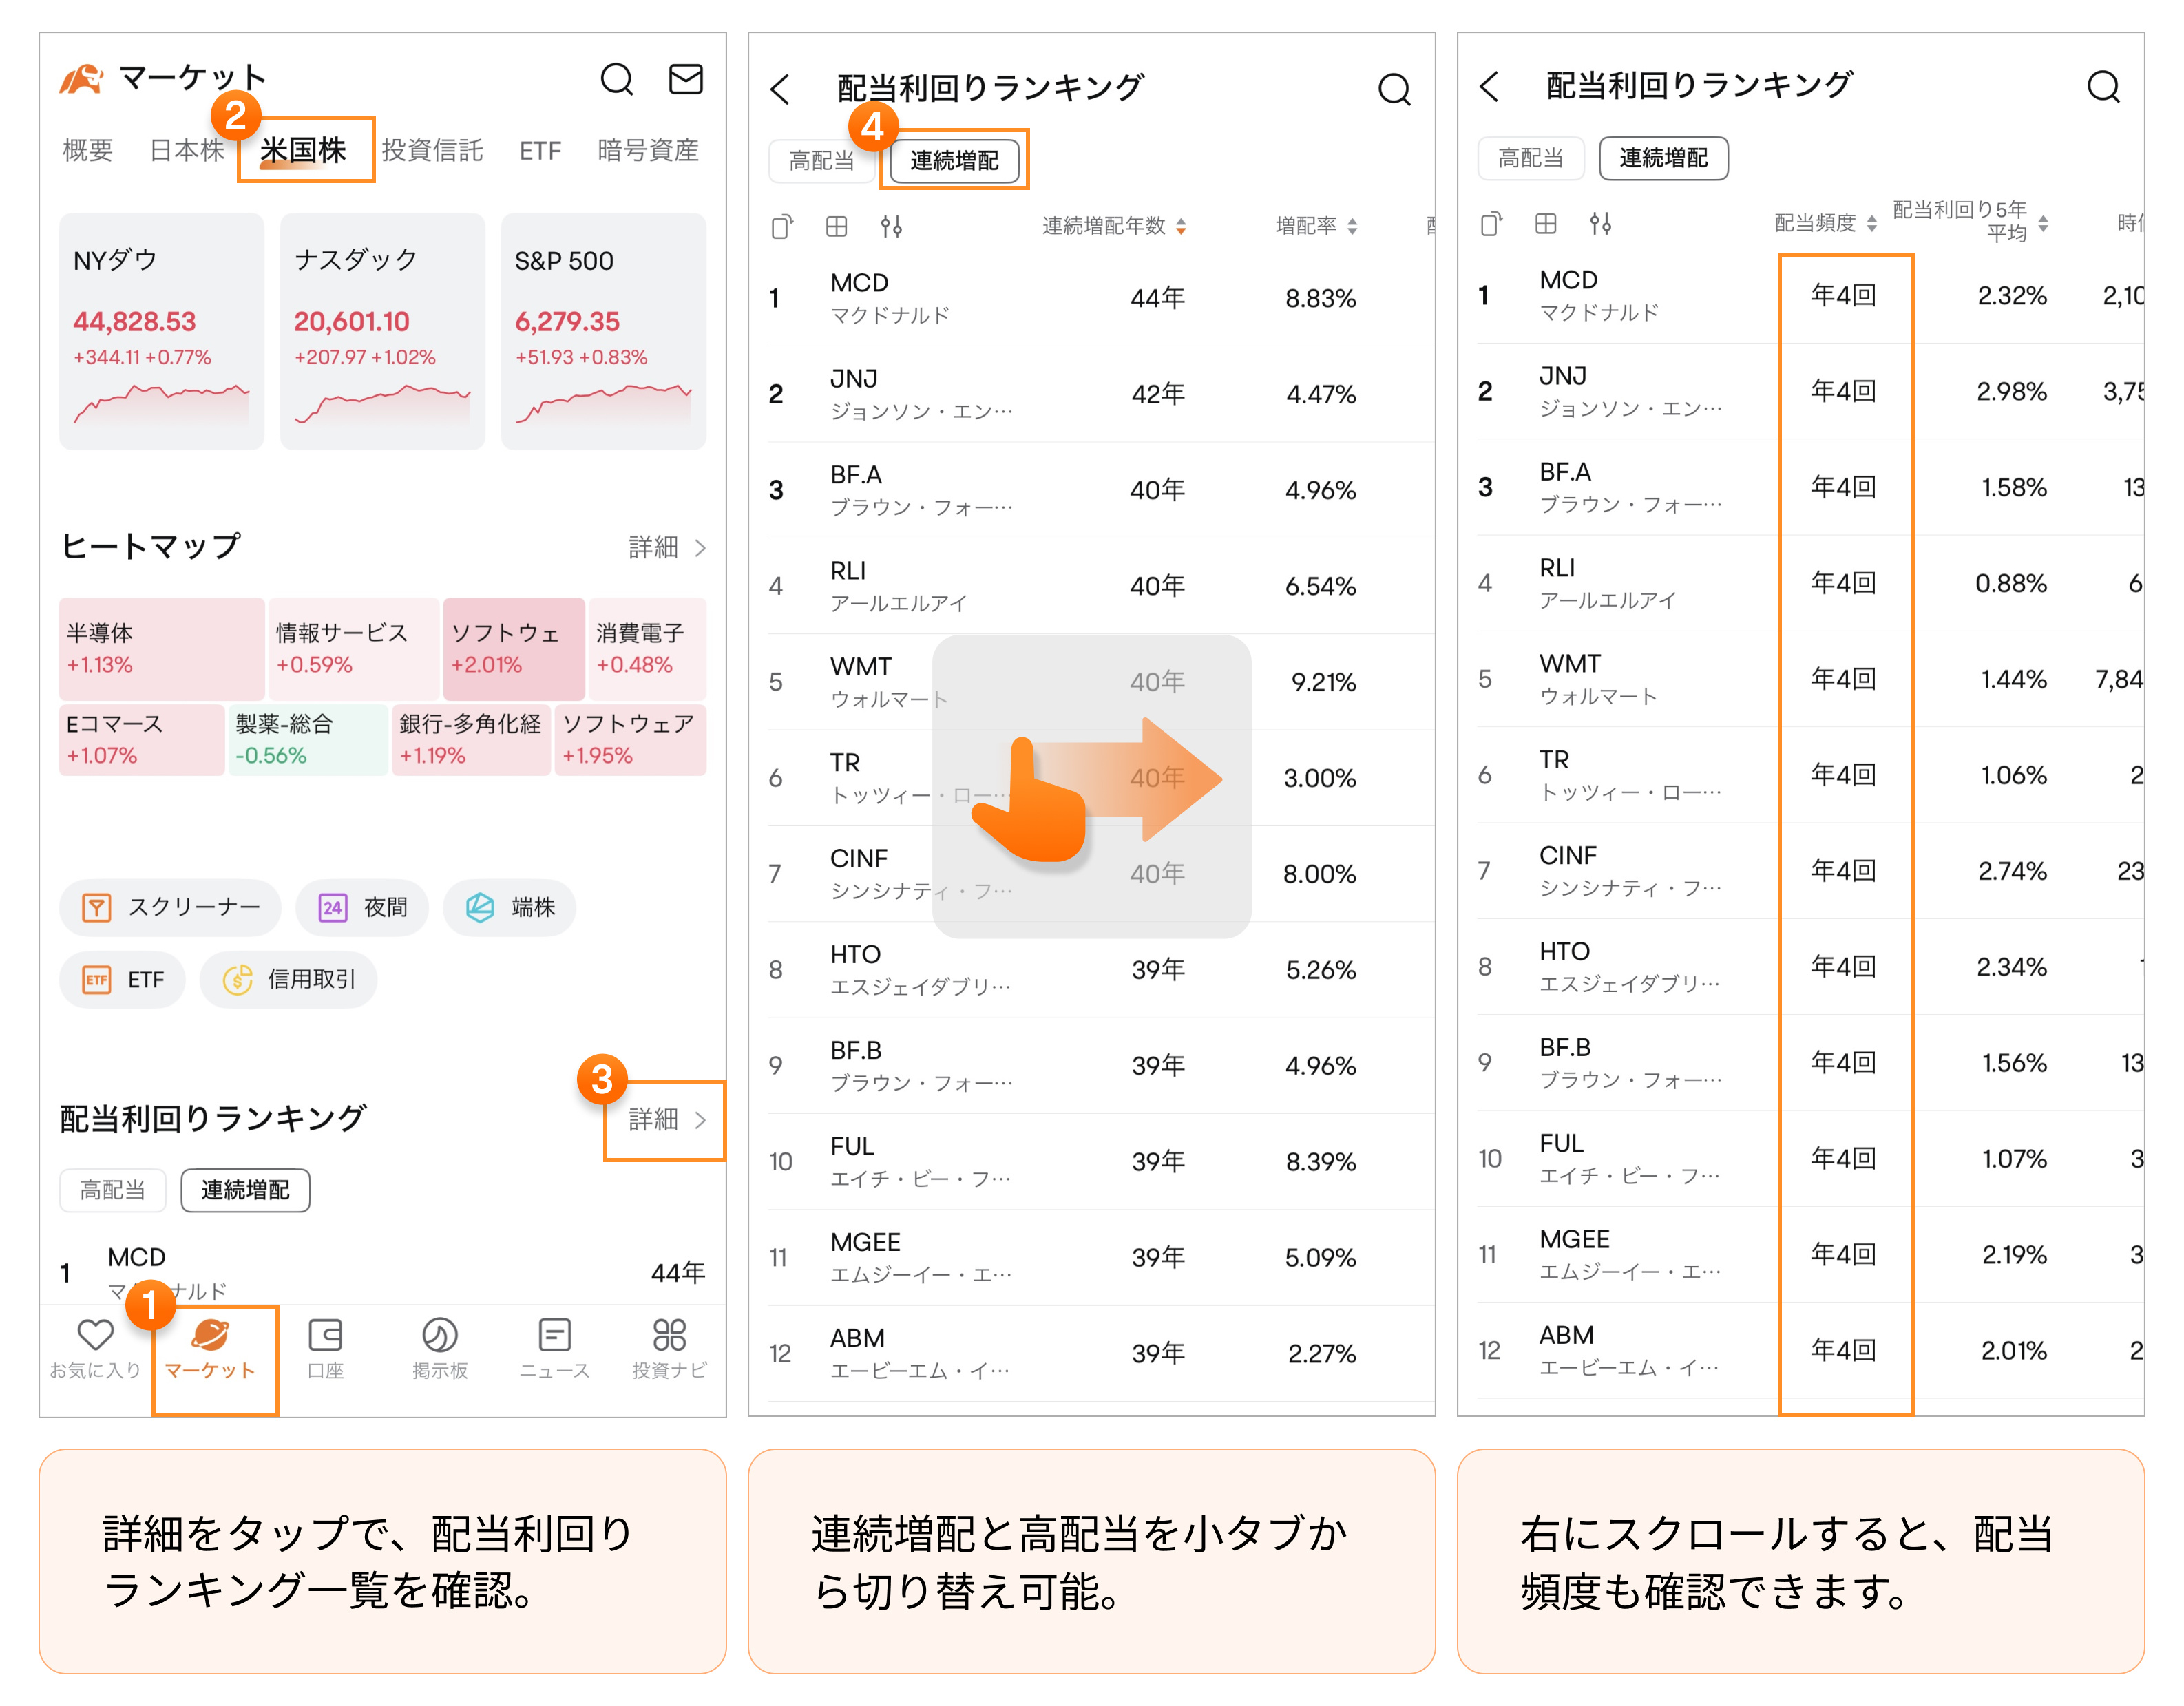Viewport: 2184px width, 1706px height.
Task: Tap rotate-screen icon in right ranking toolbar
Action: (1491, 224)
